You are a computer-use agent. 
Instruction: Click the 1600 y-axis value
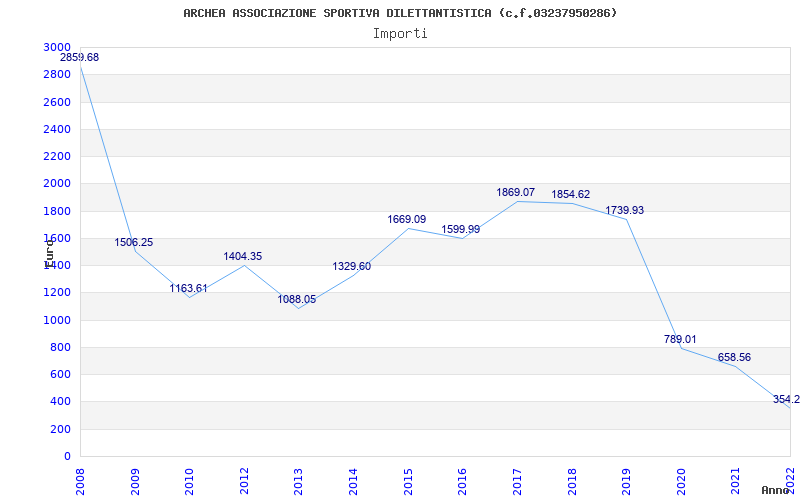click(x=57, y=238)
